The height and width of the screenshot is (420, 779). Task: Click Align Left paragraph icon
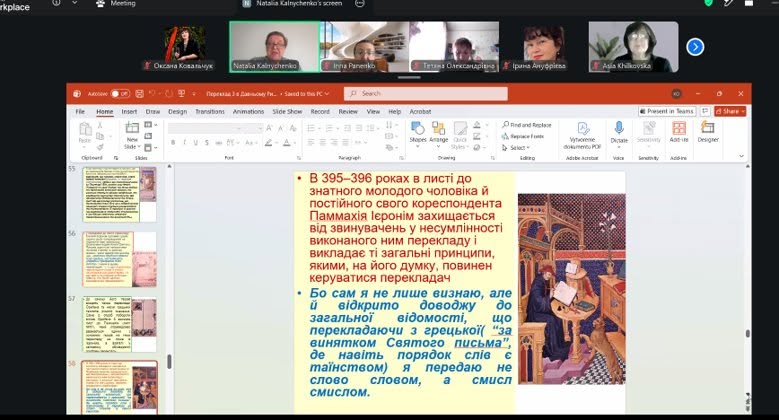311,143
